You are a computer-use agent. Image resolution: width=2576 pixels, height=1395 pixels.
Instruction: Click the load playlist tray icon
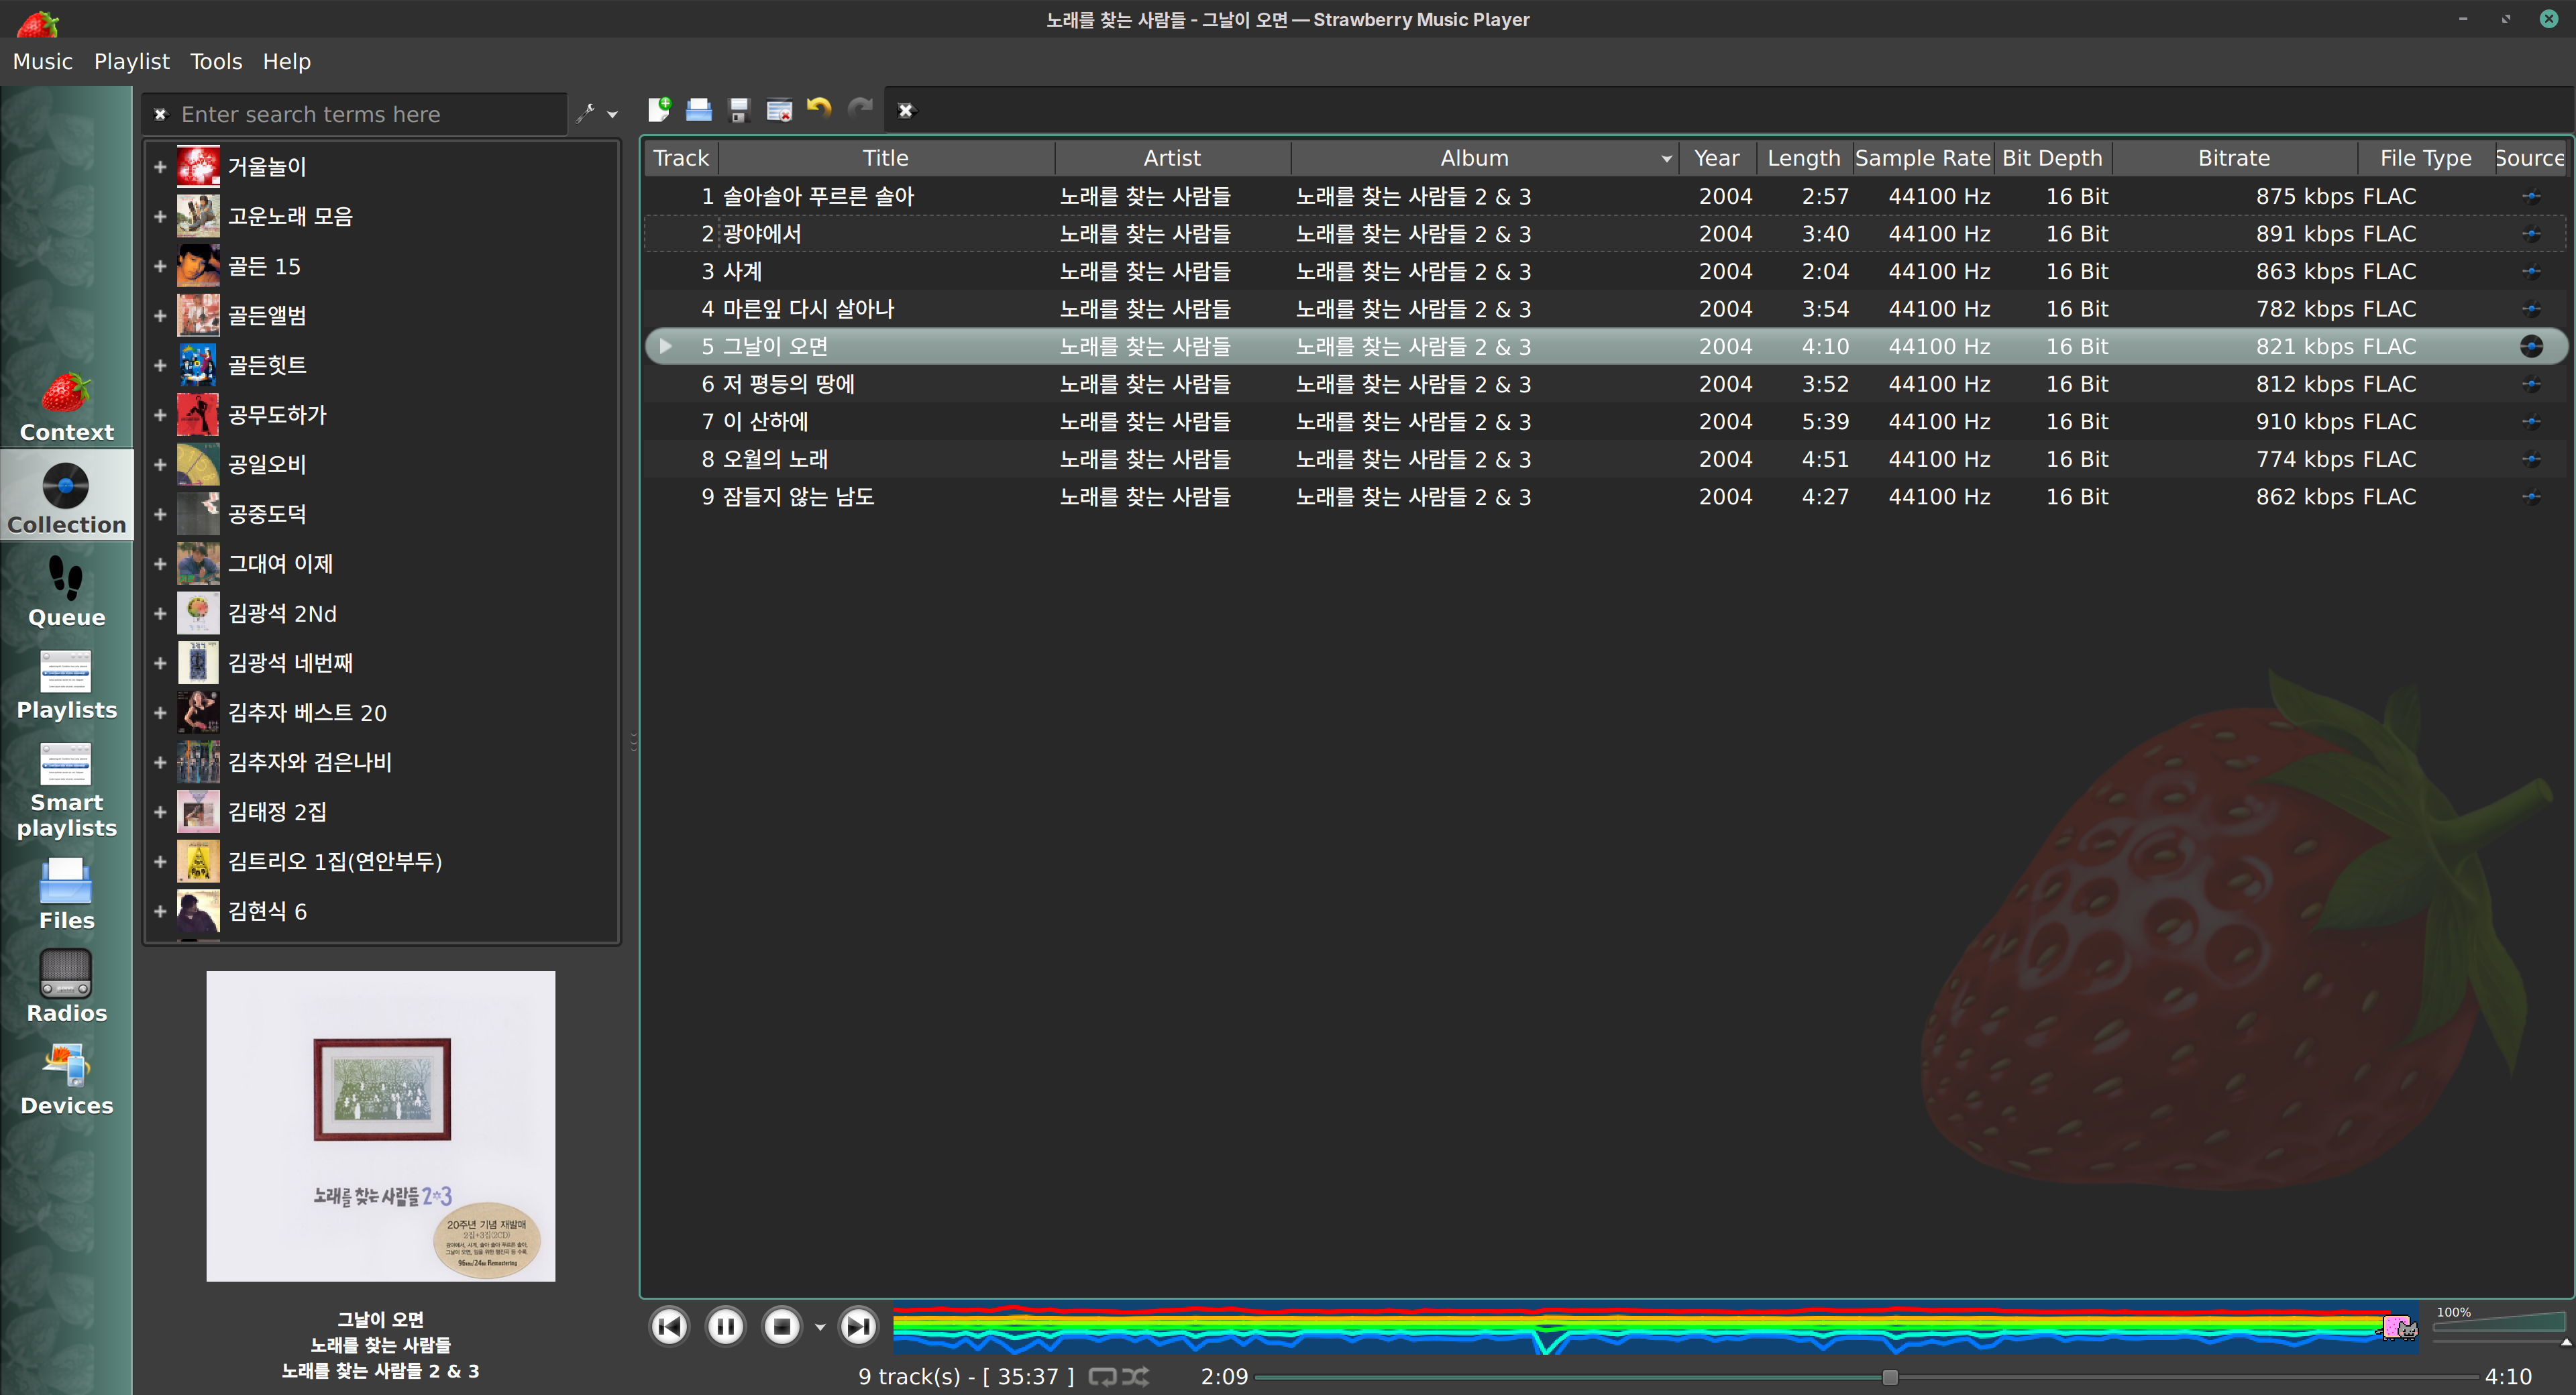click(x=699, y=110)
